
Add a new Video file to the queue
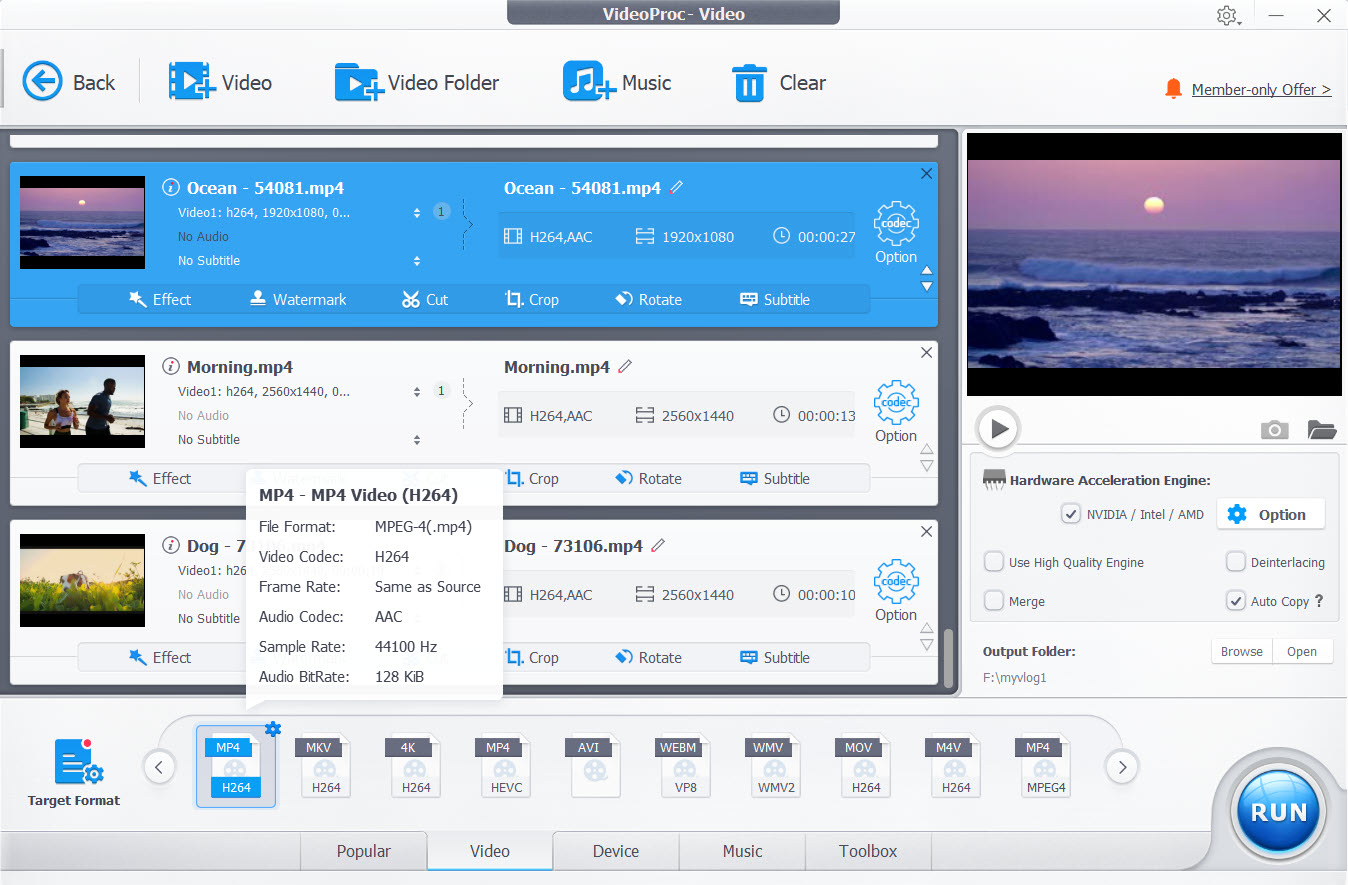221,82
